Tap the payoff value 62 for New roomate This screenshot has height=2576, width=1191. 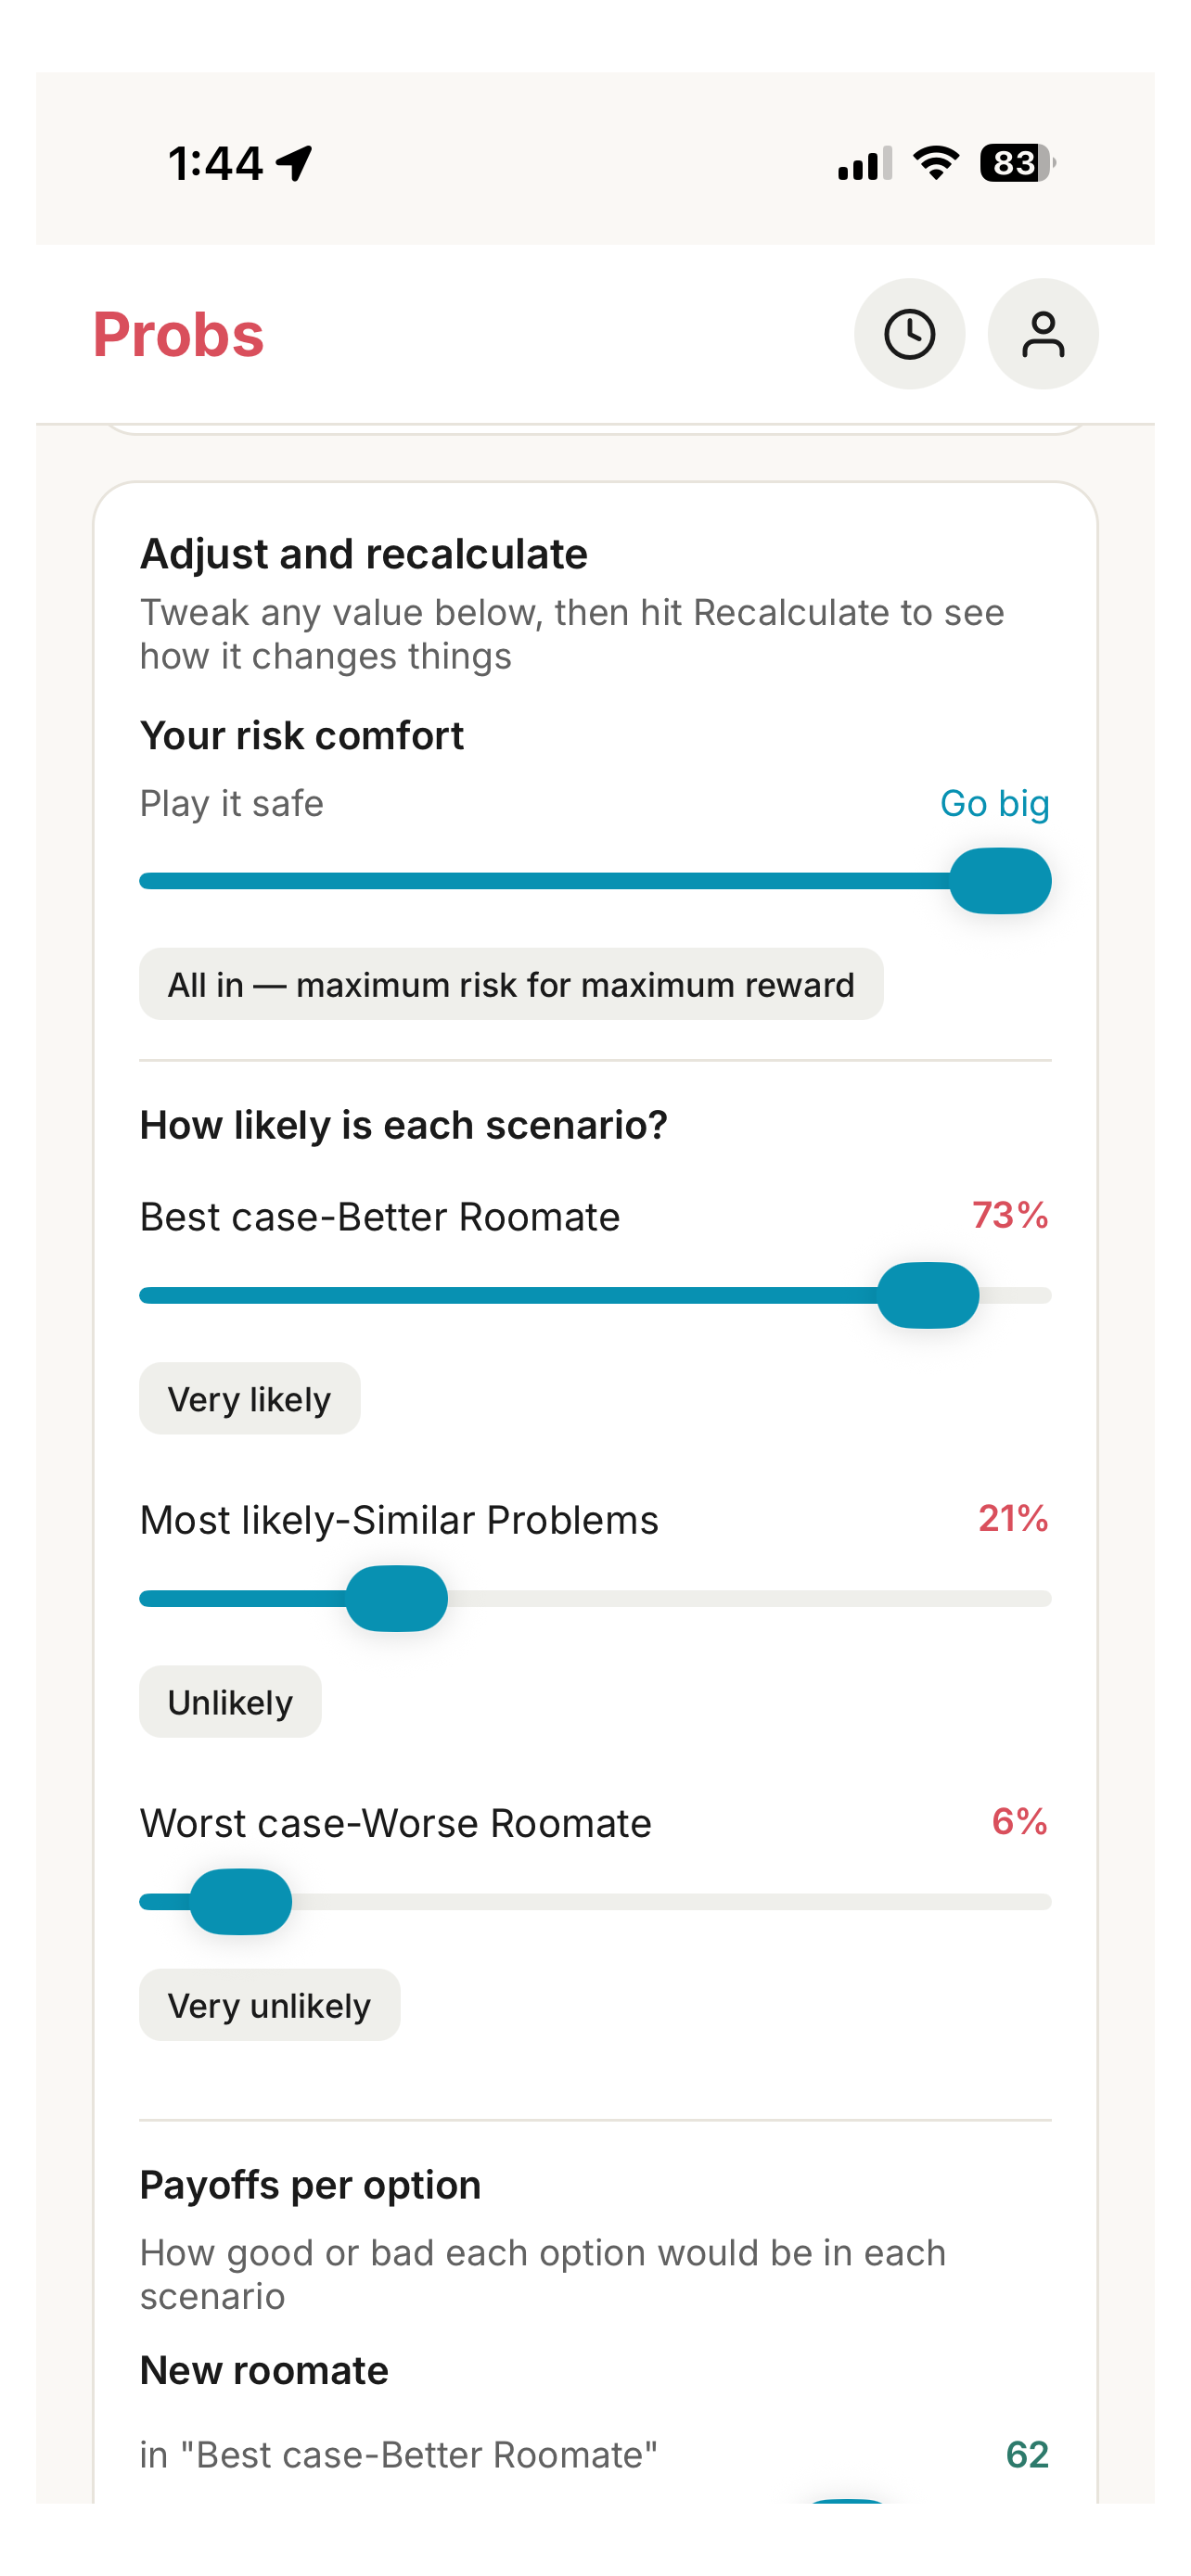pyautogui.click(x=1030, y=2456)
